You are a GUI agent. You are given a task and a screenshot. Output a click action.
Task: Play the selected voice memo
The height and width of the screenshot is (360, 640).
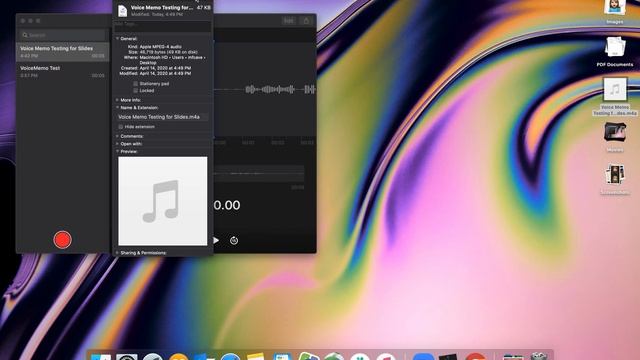coord(216,240)
